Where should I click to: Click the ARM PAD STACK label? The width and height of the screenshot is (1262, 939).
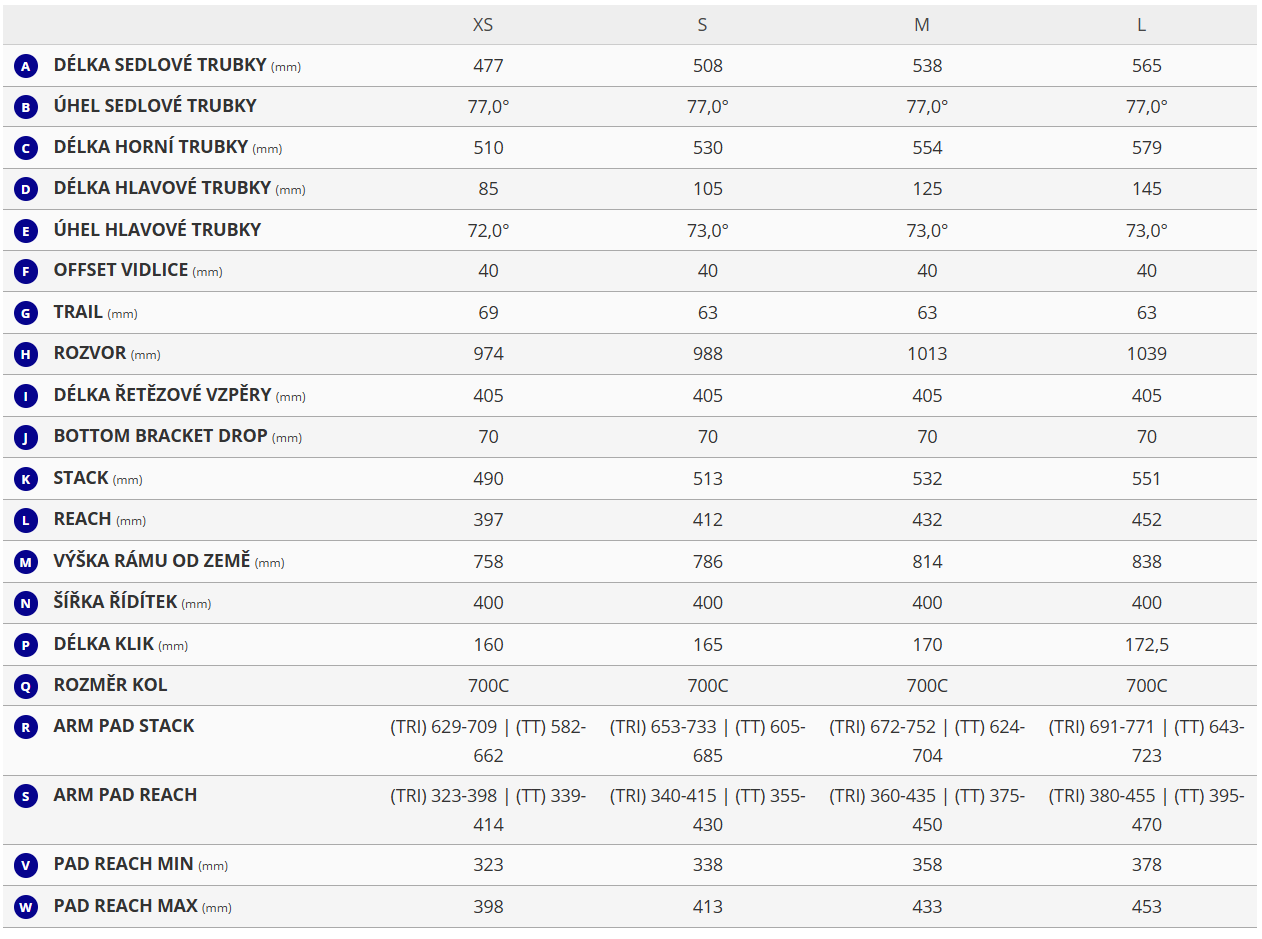click(124, 726)
